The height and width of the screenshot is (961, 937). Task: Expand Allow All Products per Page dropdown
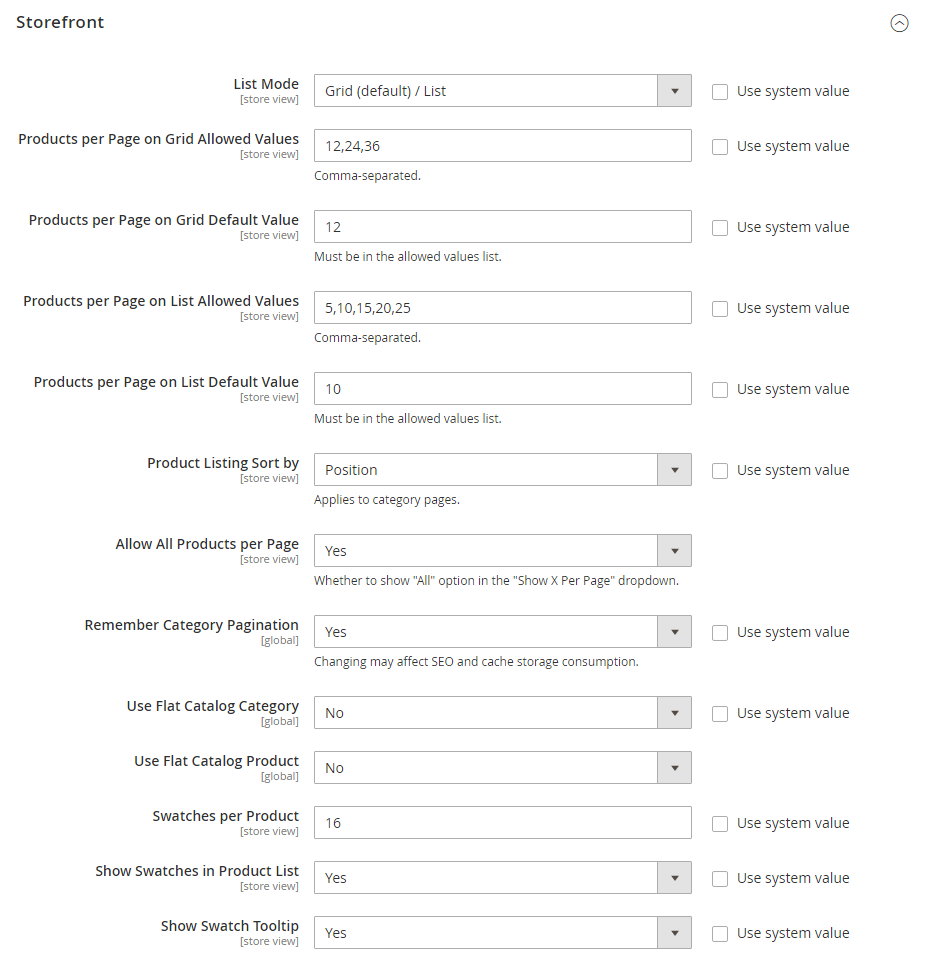tap(503, 550)
